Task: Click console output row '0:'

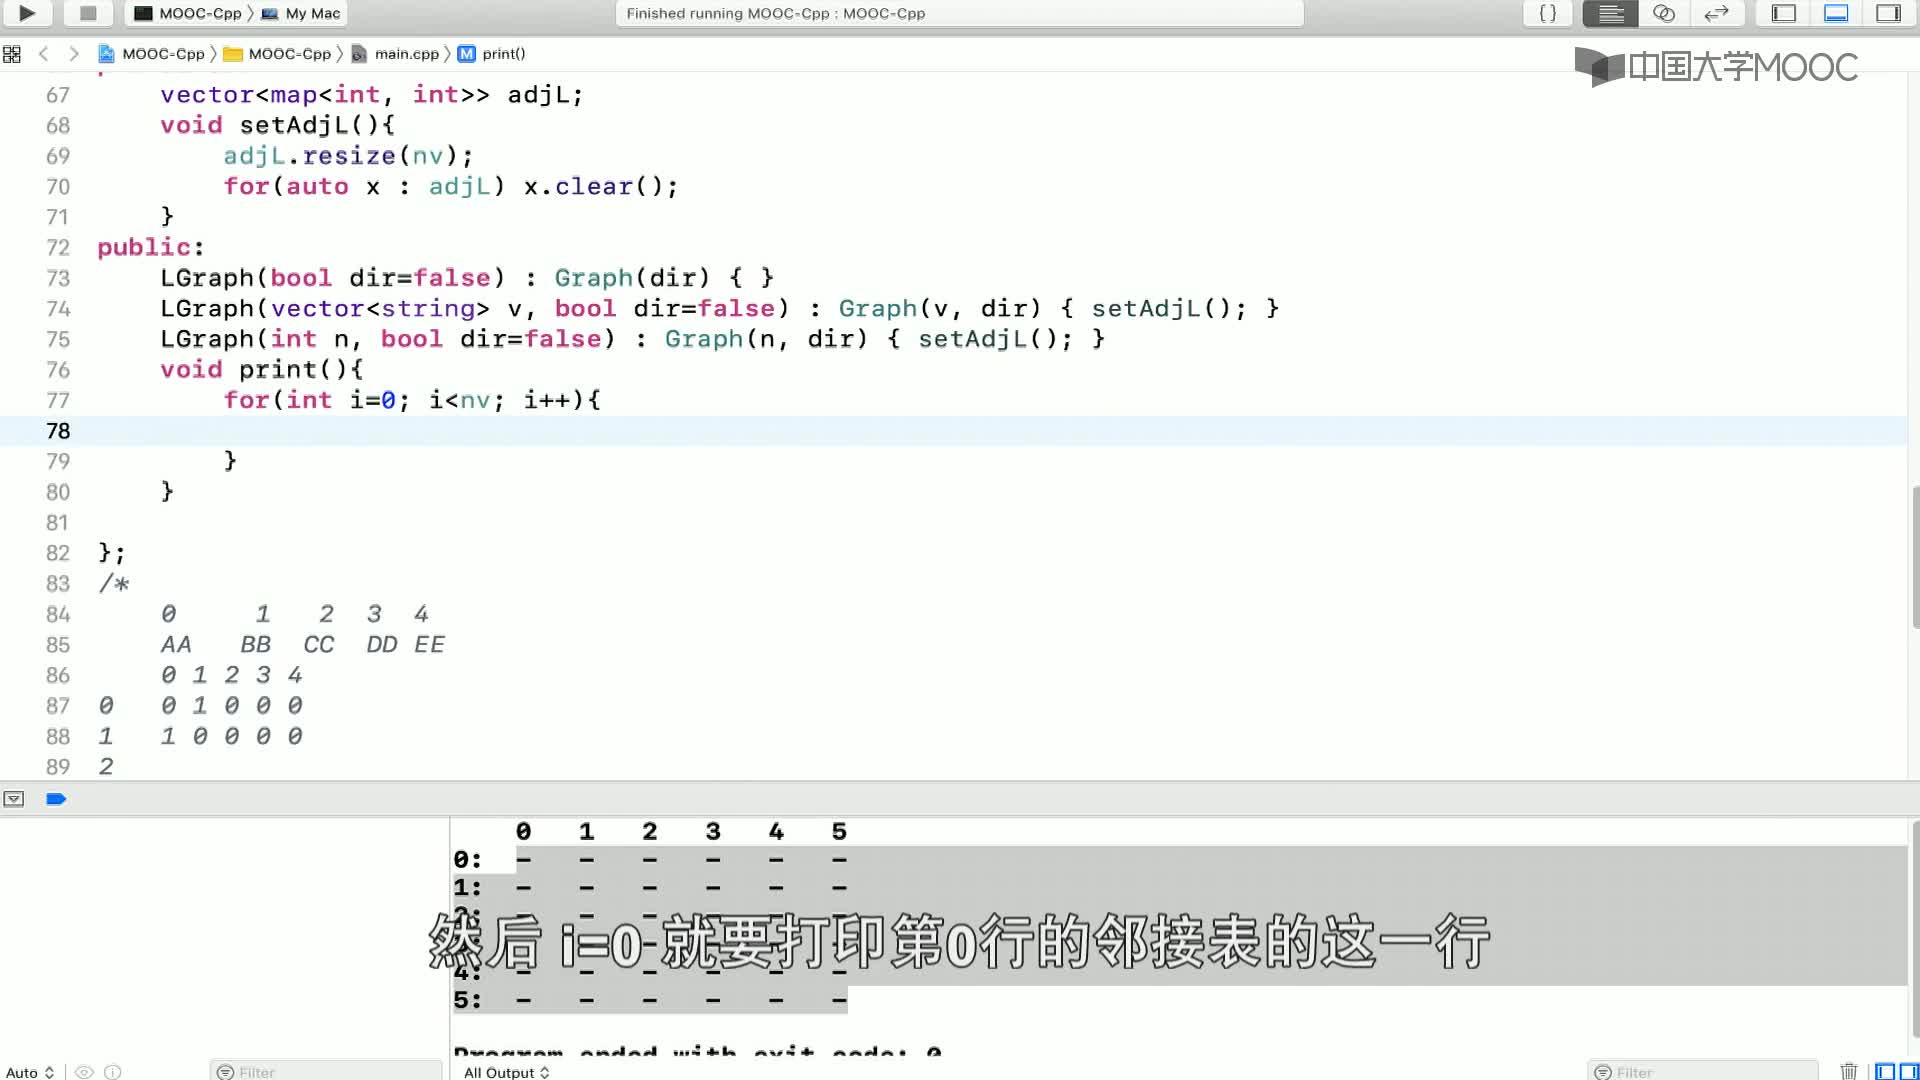Action: (650, 860)
